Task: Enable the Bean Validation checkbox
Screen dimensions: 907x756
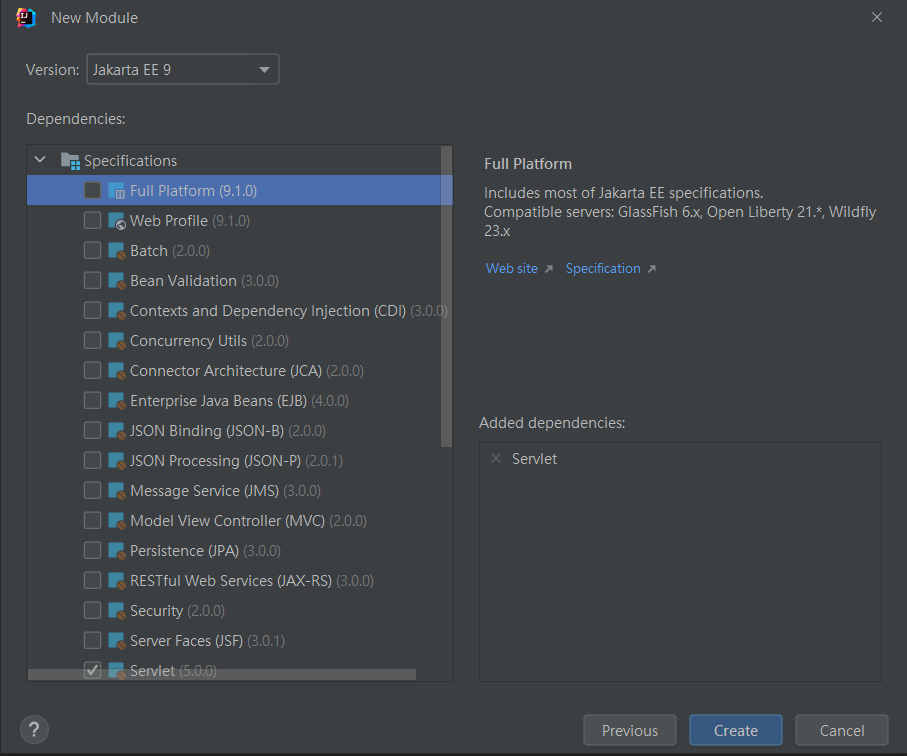Action: coord(93,281)
